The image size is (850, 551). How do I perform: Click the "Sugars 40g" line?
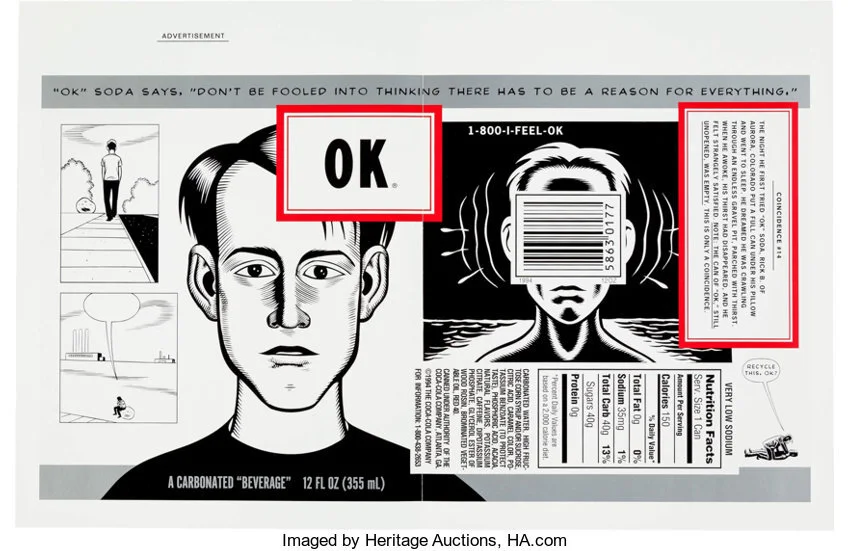[x=589, y=405]
